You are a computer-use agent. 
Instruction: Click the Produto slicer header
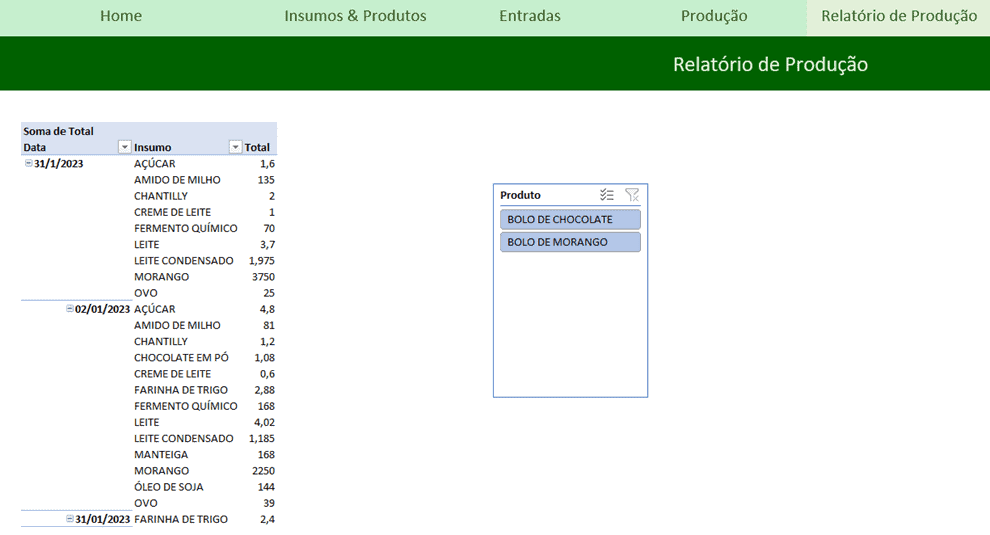point(521,195)
